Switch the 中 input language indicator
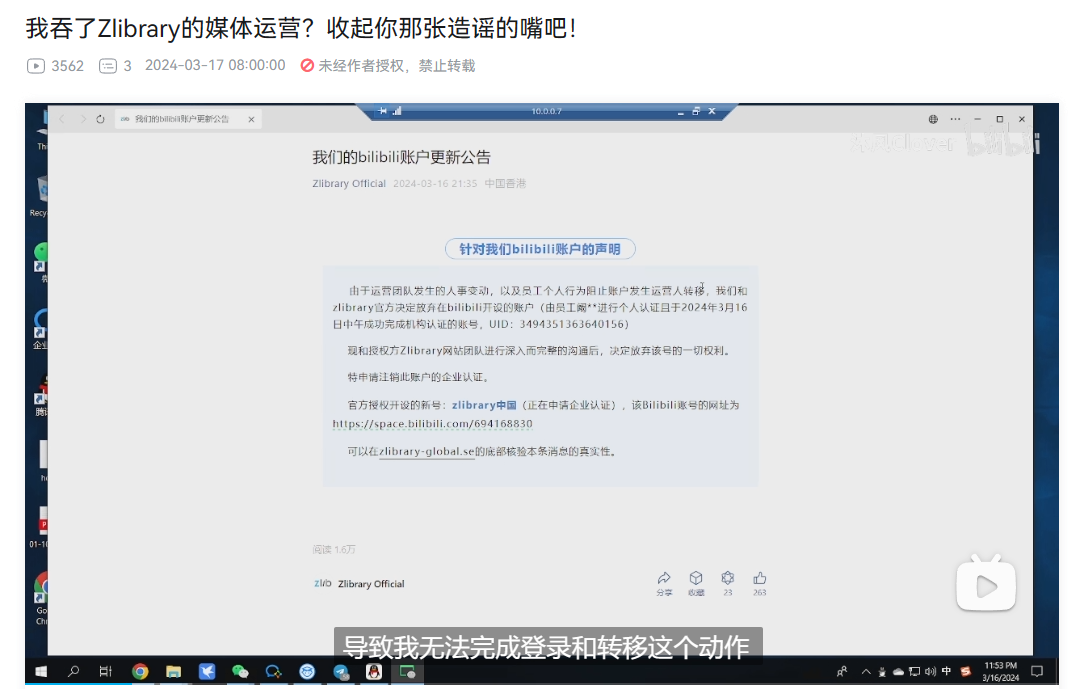The image size is (1068, 689). [x=946, y=671]
